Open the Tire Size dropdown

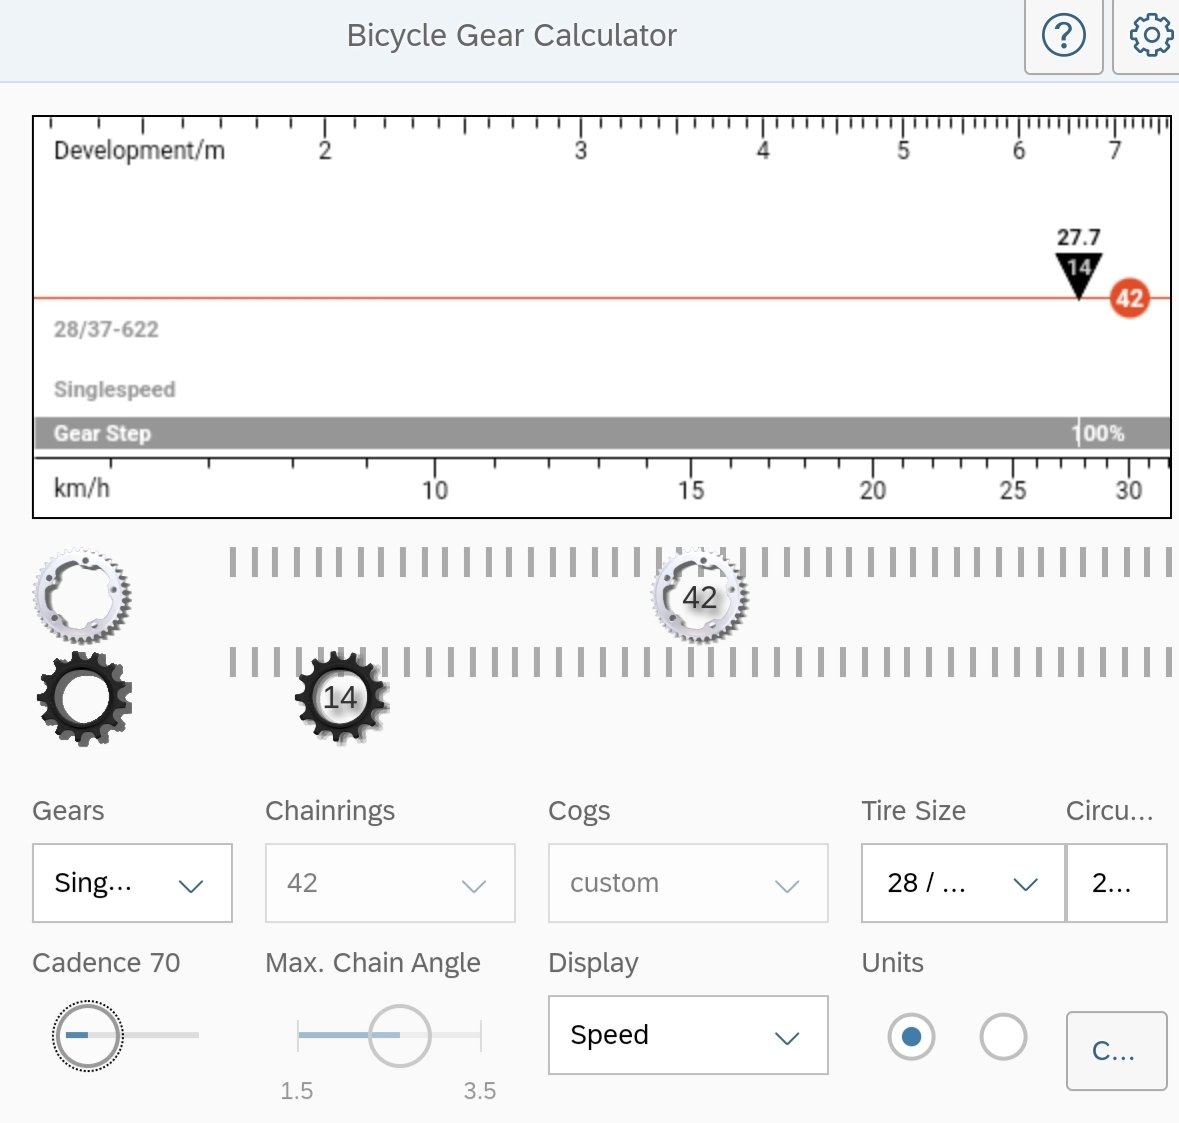tap(962, 883)
